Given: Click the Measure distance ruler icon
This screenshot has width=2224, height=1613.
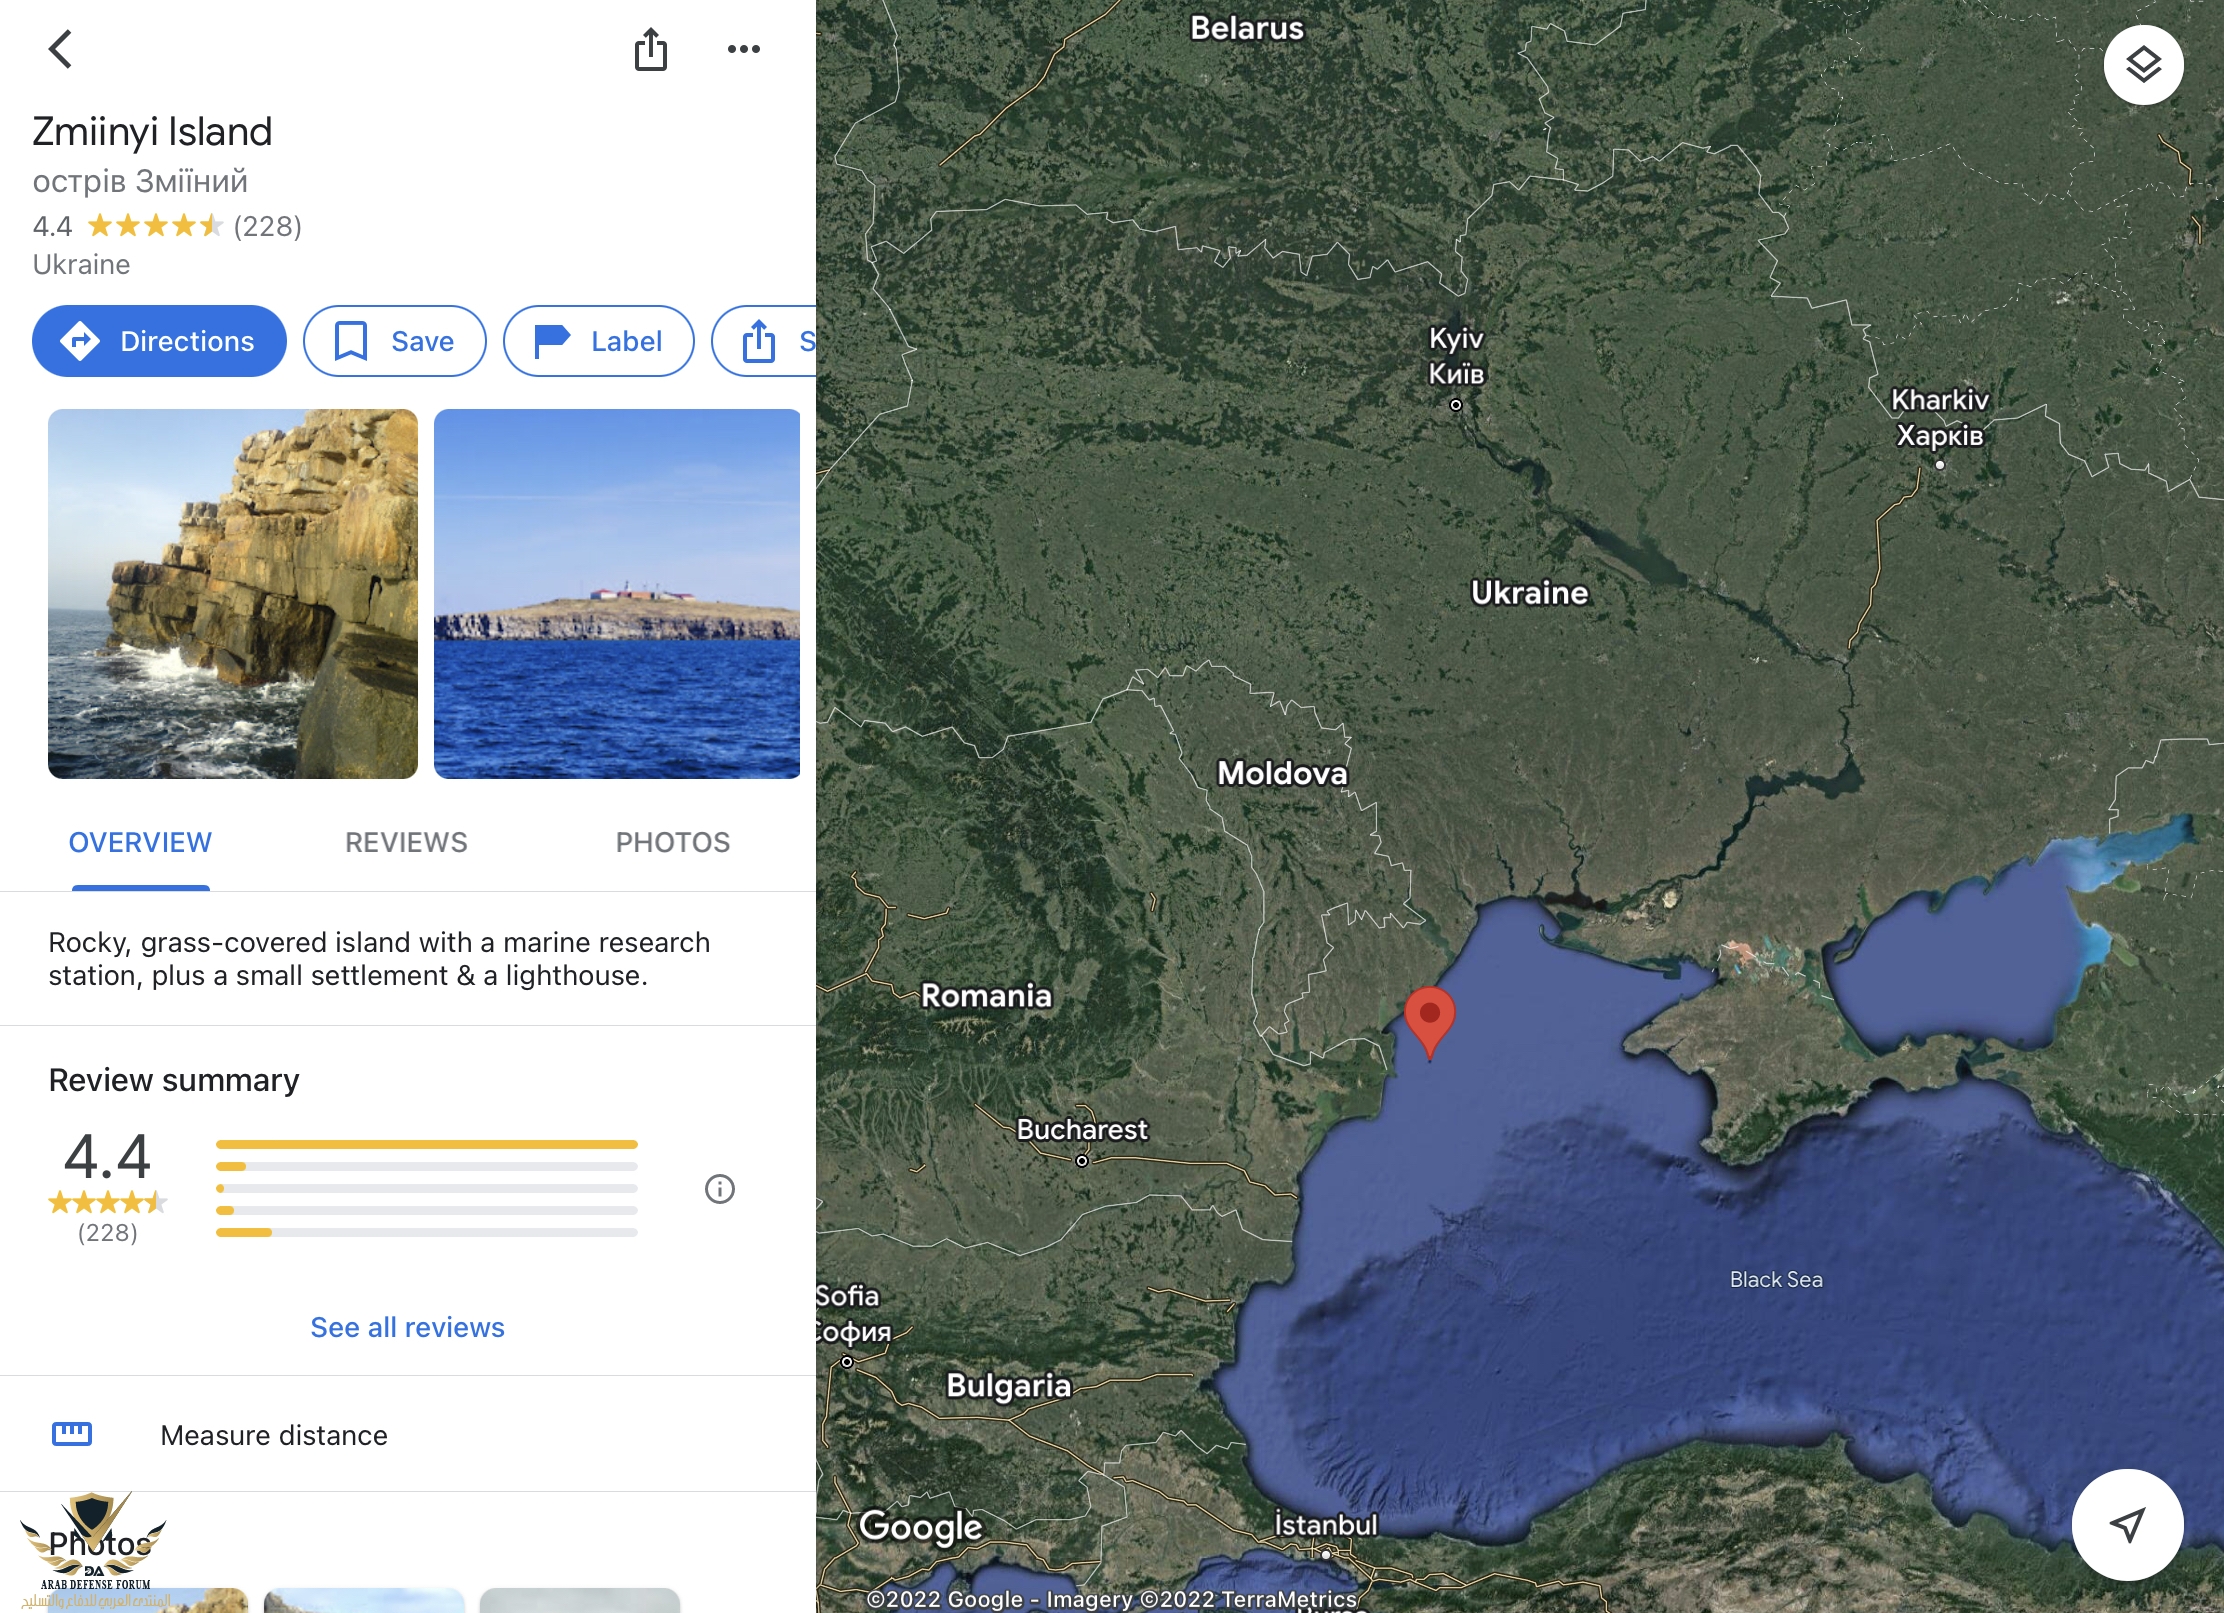Looking at the screenshot, I should 72,1434.
